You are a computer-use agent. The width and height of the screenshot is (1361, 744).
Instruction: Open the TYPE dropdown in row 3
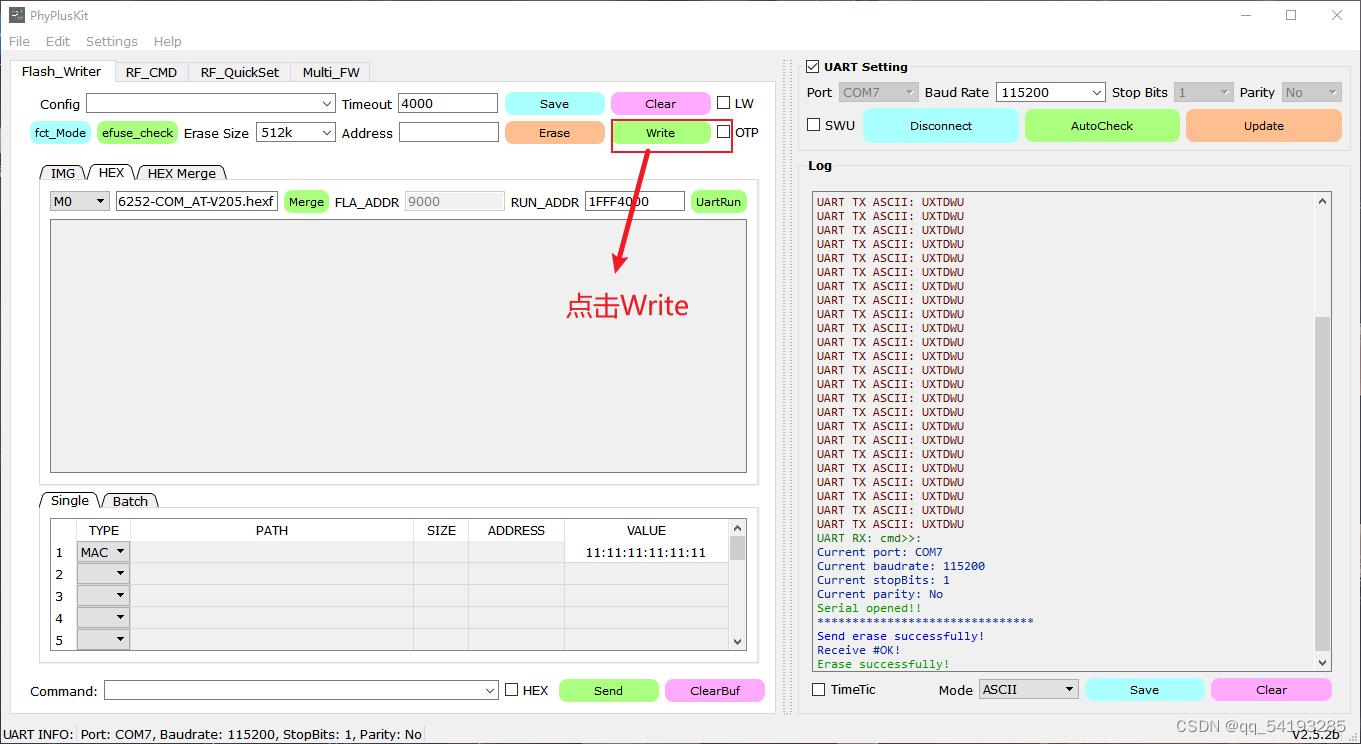(104, 596)
